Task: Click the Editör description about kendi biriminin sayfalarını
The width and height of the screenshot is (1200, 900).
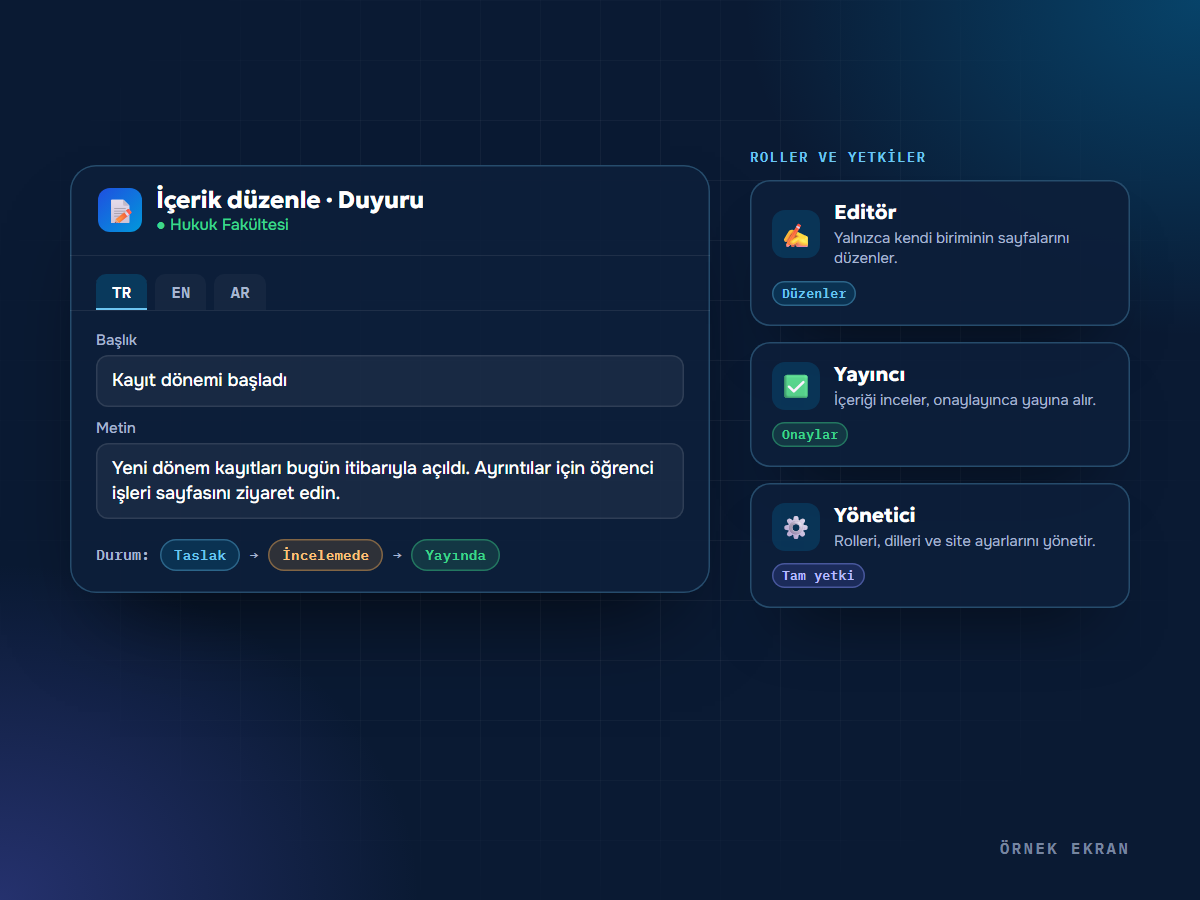Action: coord(952,248)
